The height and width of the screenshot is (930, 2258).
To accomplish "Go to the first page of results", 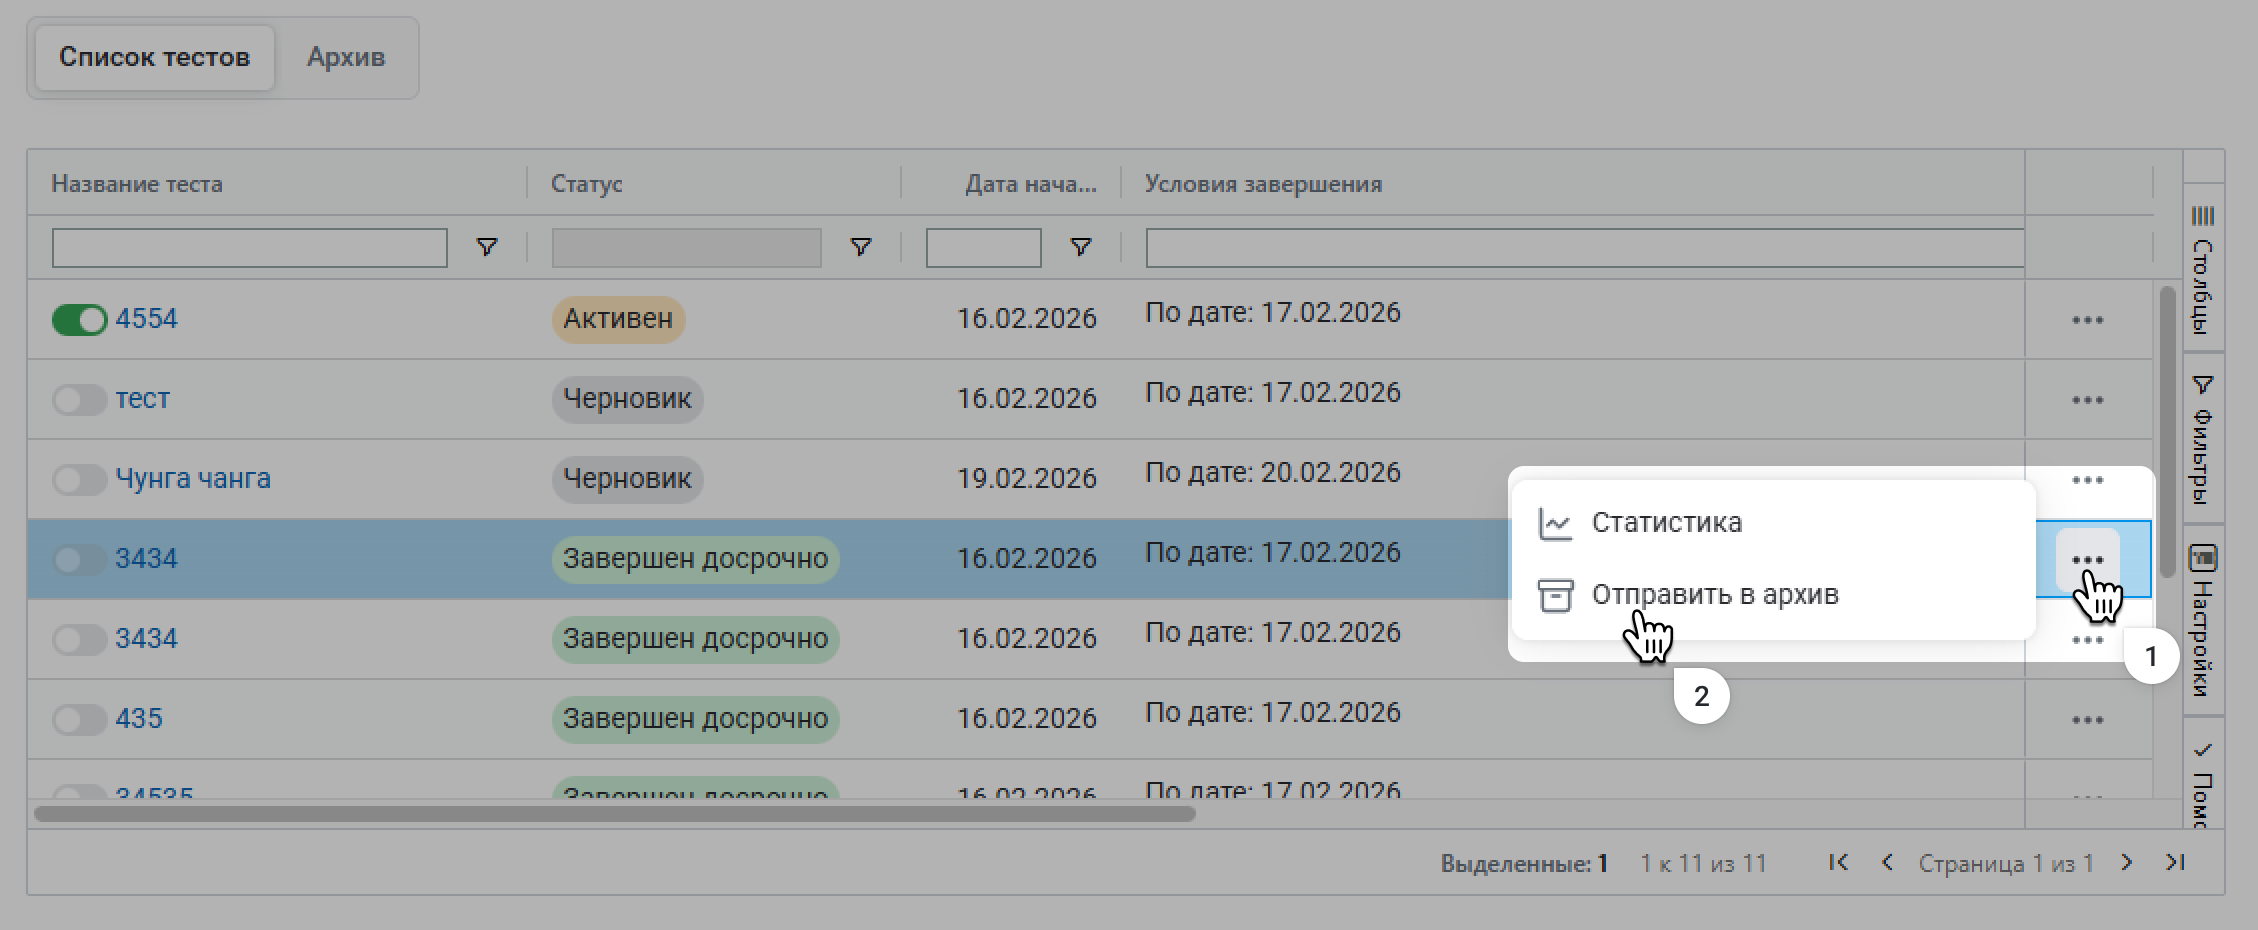I will (1838, 862).
